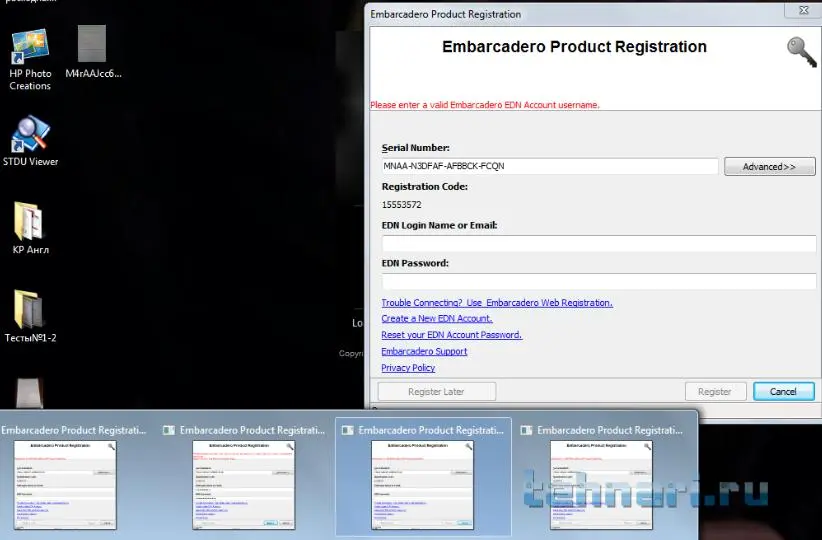Select second taskbar preview thumbnail of registration
Screen dimensions: 822x540
click(244, 484)
